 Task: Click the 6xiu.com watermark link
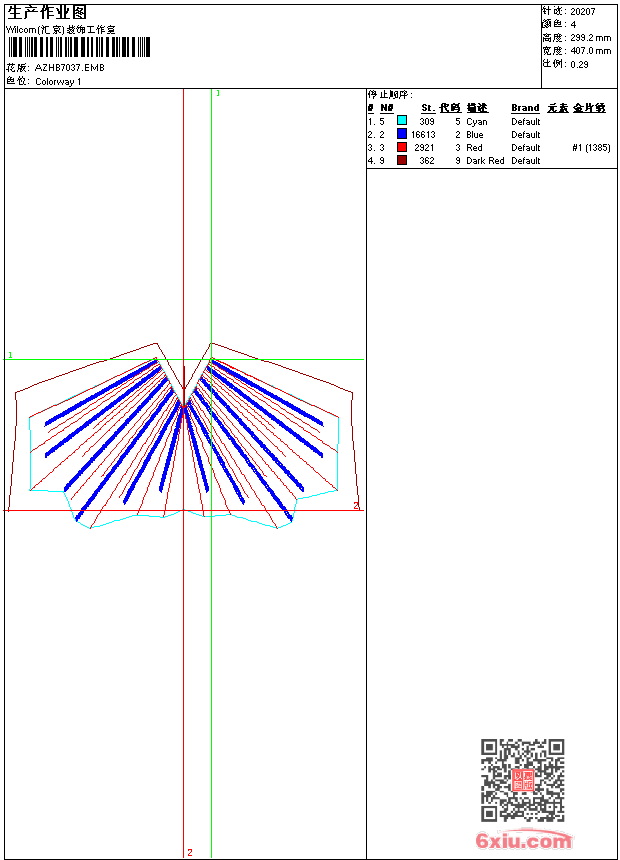(523, 840)
